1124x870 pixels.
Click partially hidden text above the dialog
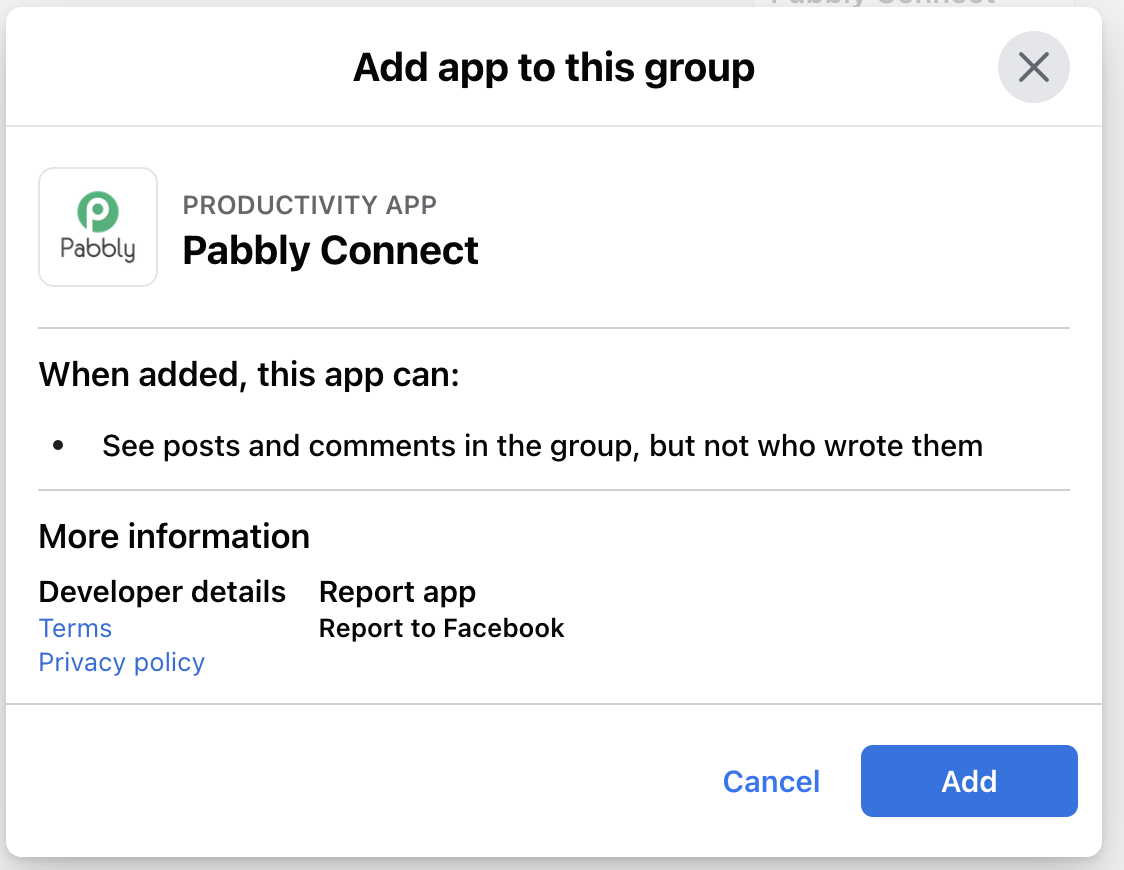(x=883, y=3)
